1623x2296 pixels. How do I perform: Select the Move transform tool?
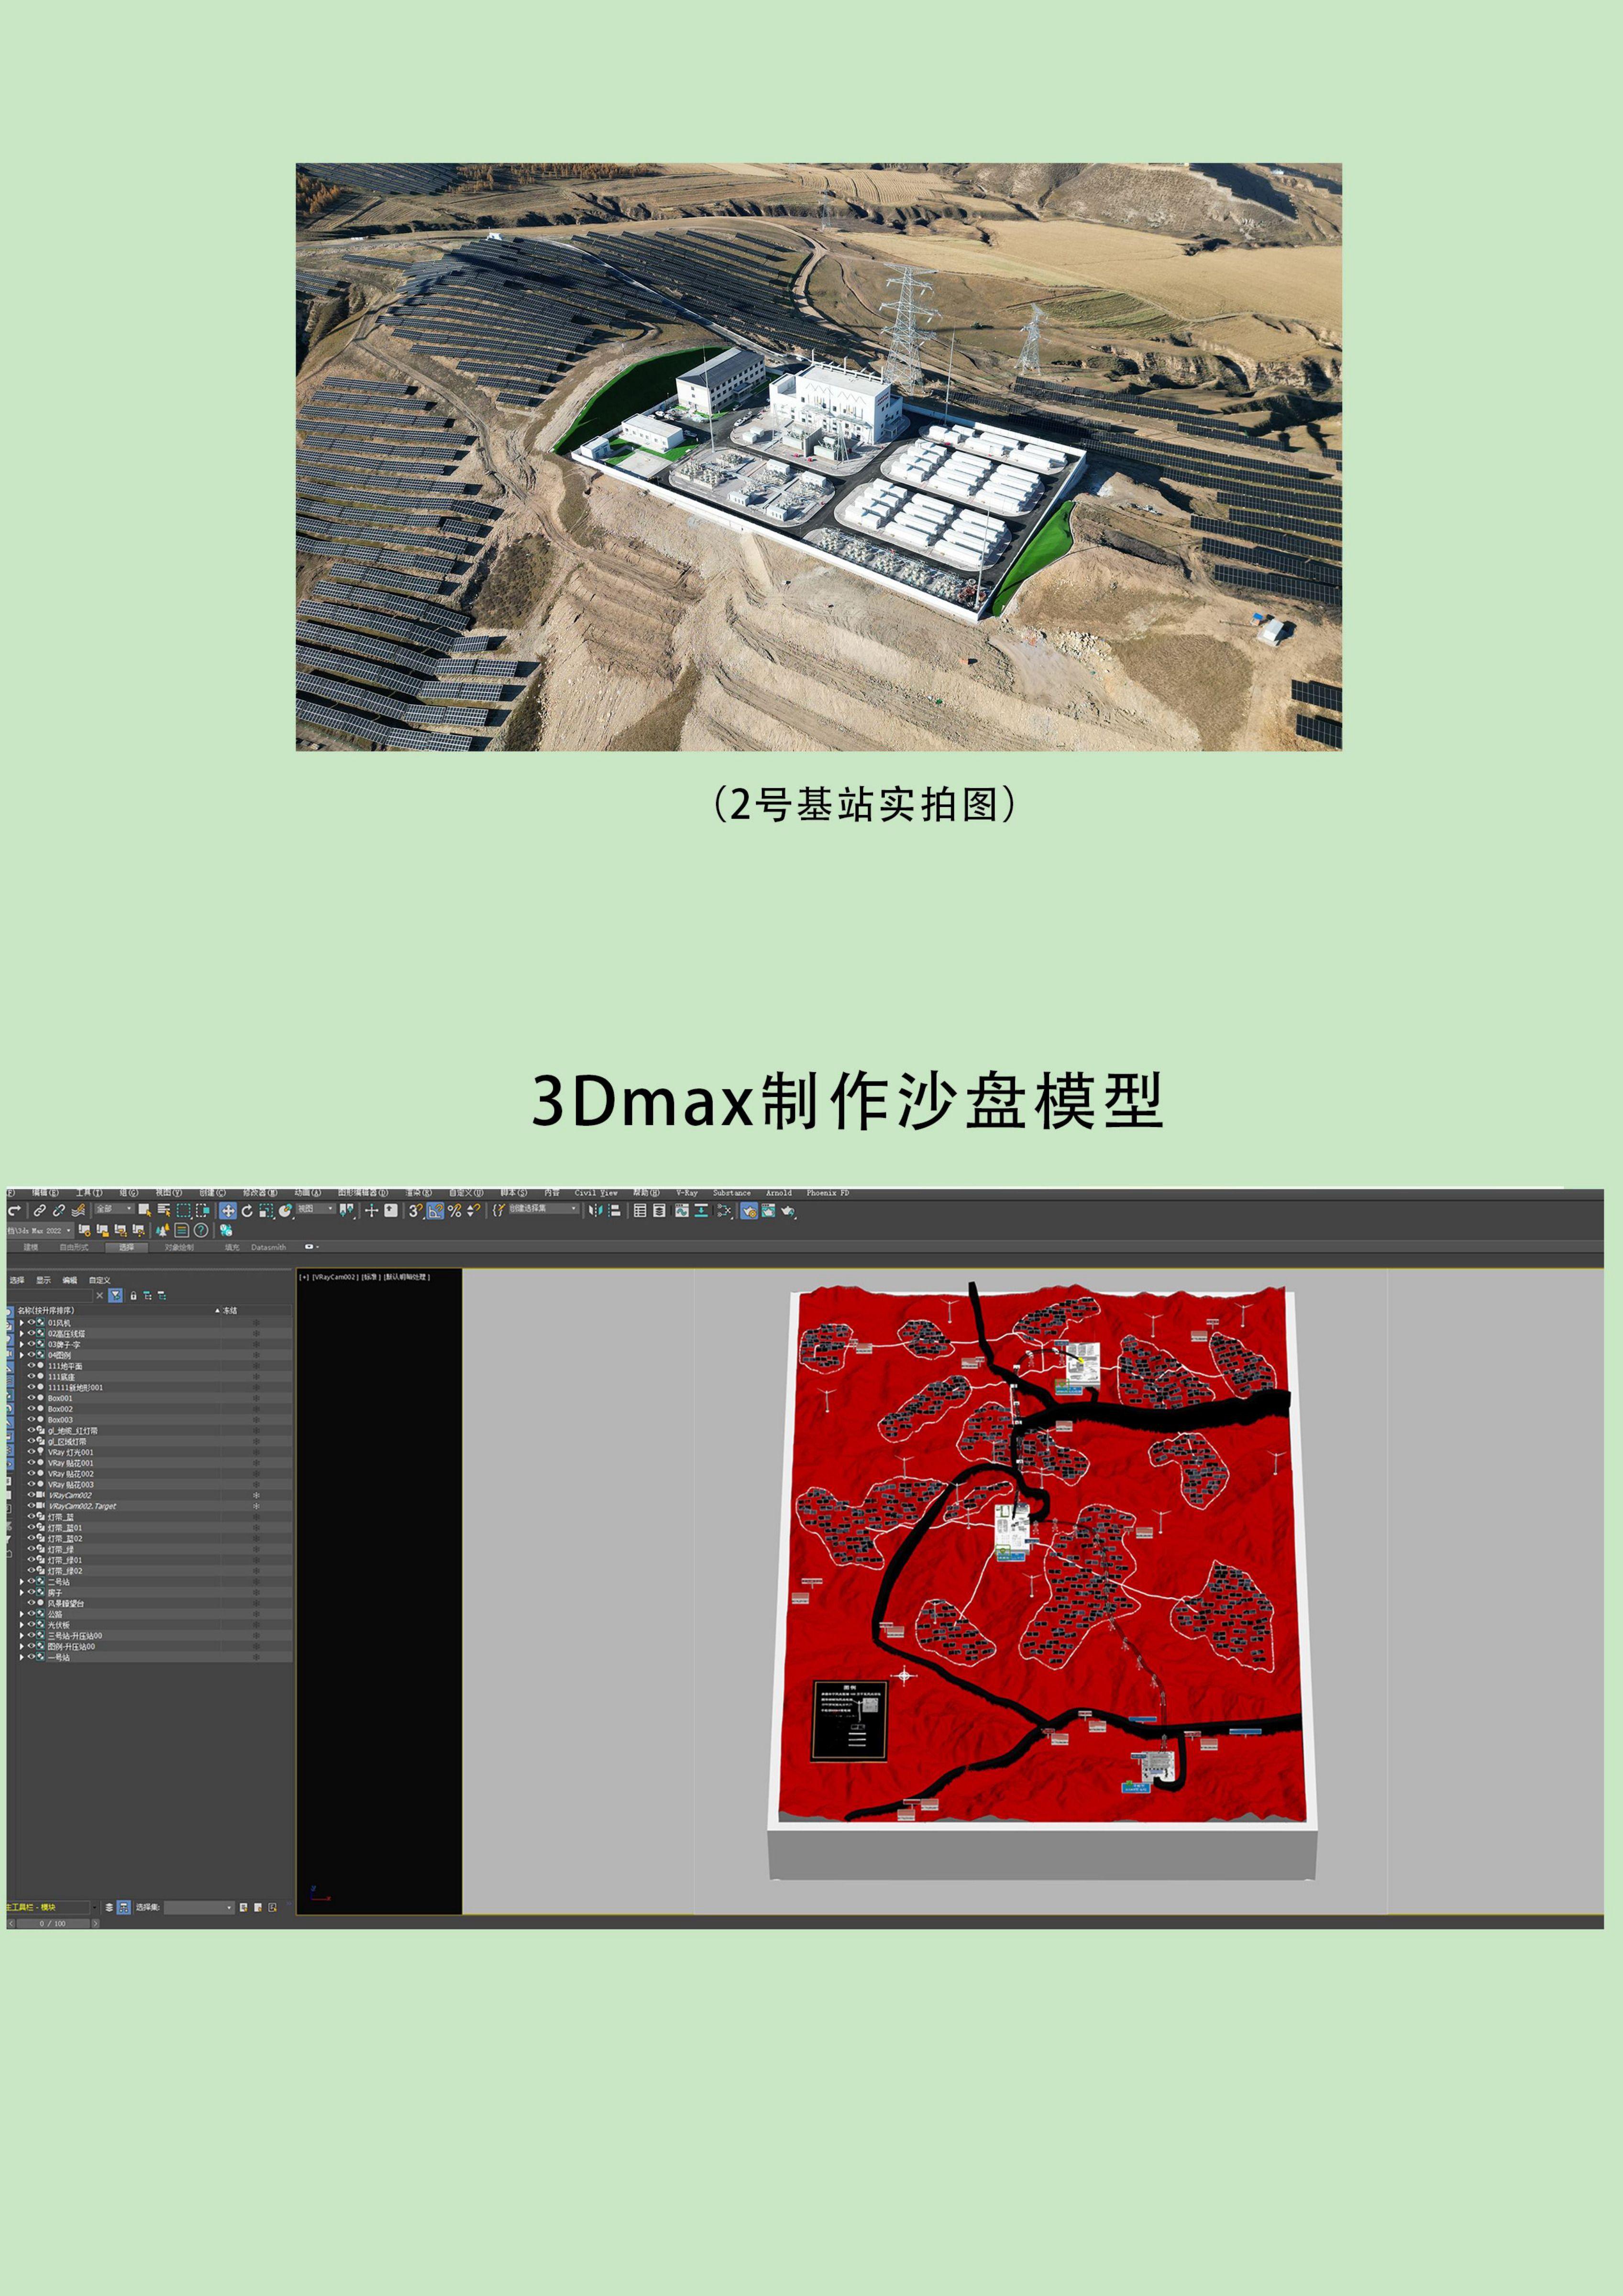pyautogui.click(x=228, y=1211)
